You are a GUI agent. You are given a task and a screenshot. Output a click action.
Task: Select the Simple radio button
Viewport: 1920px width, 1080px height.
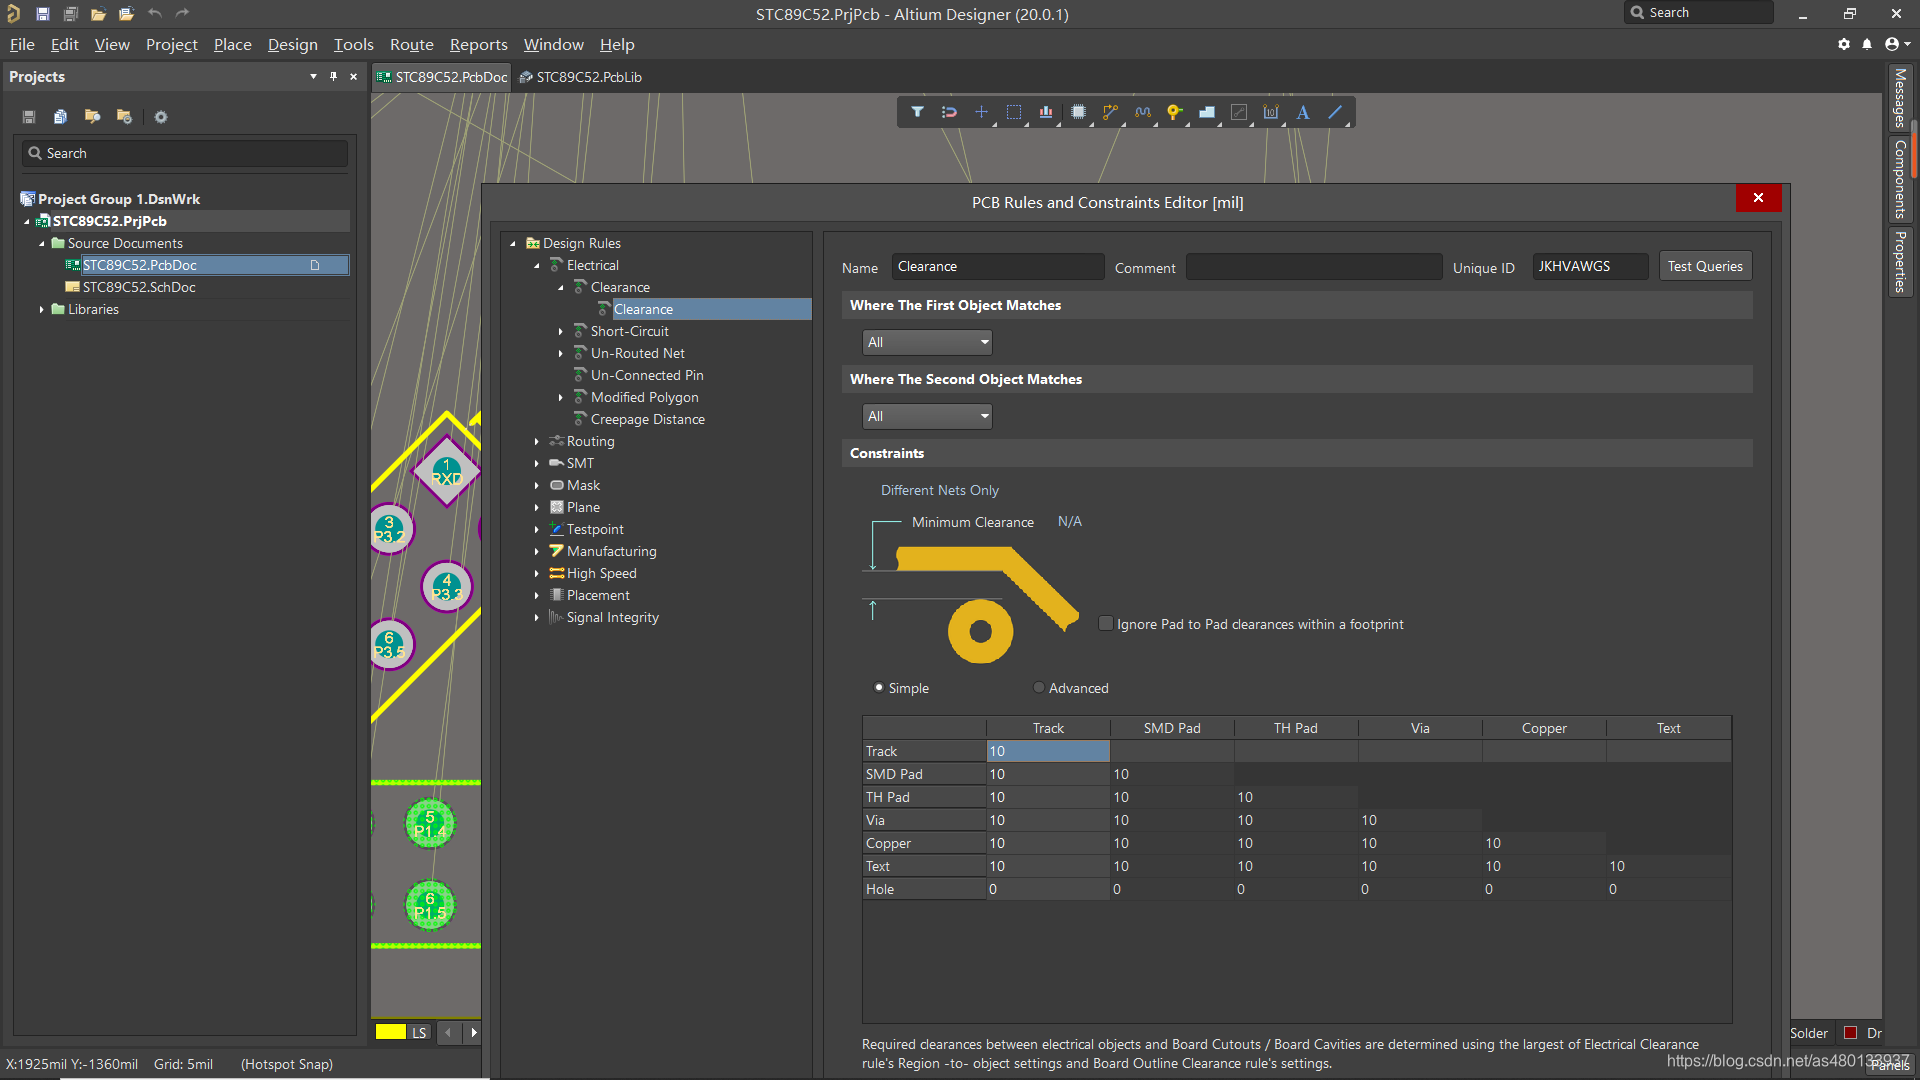pos(879,688)
